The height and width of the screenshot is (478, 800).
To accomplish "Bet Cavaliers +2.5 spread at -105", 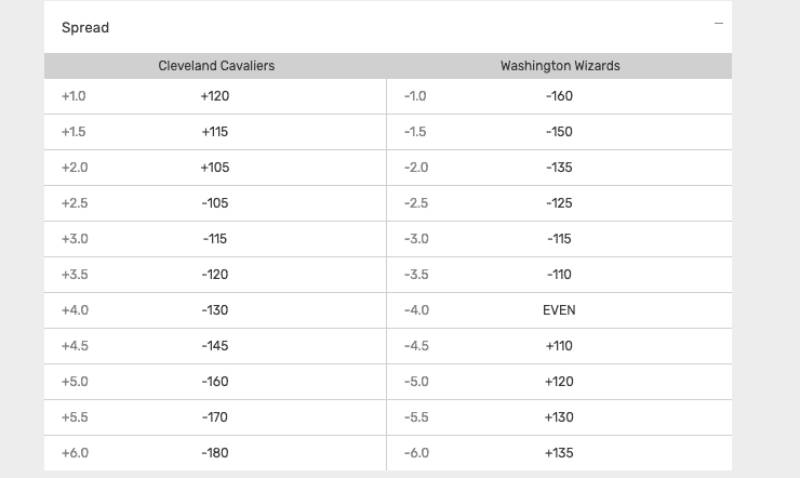I will (215, 203).
